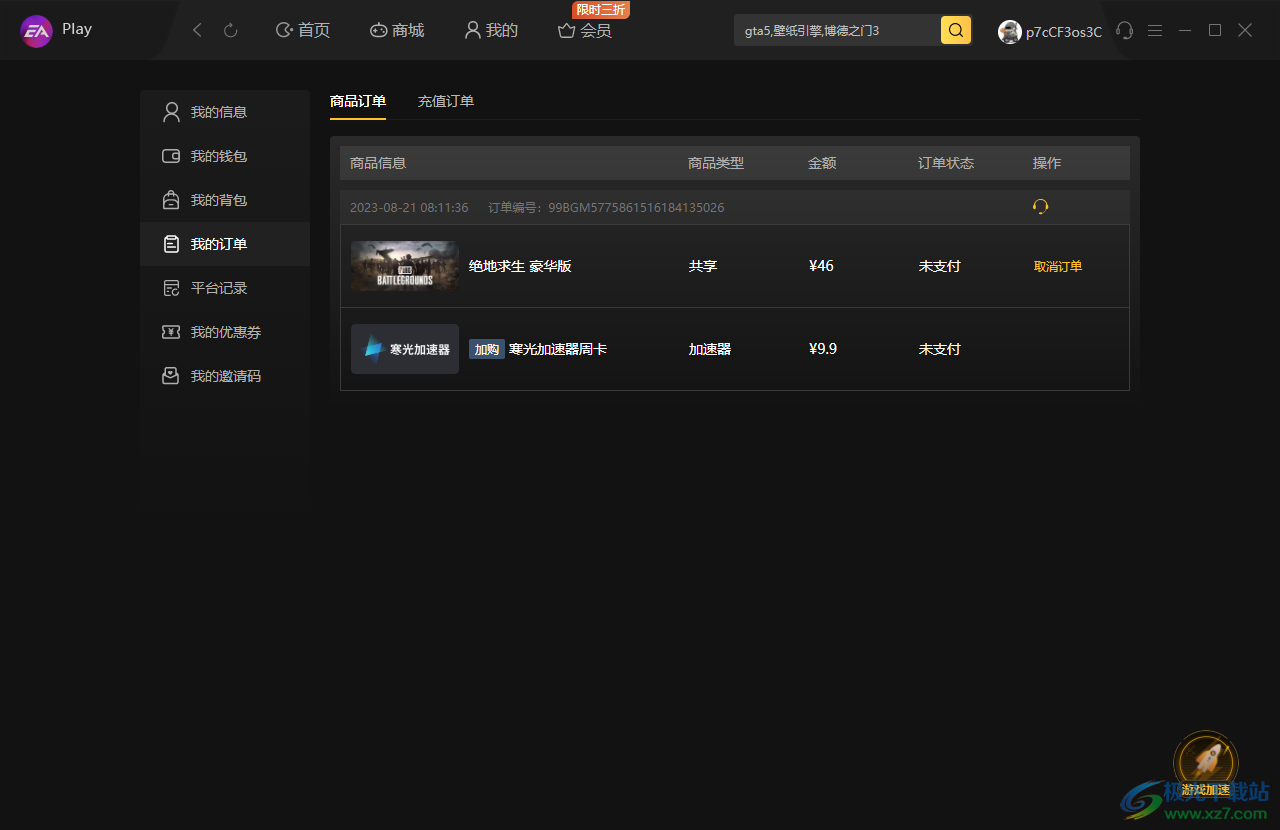Click the 订单状态 column header
This screenshot has width=1280, height=830.
click(946, 163)
